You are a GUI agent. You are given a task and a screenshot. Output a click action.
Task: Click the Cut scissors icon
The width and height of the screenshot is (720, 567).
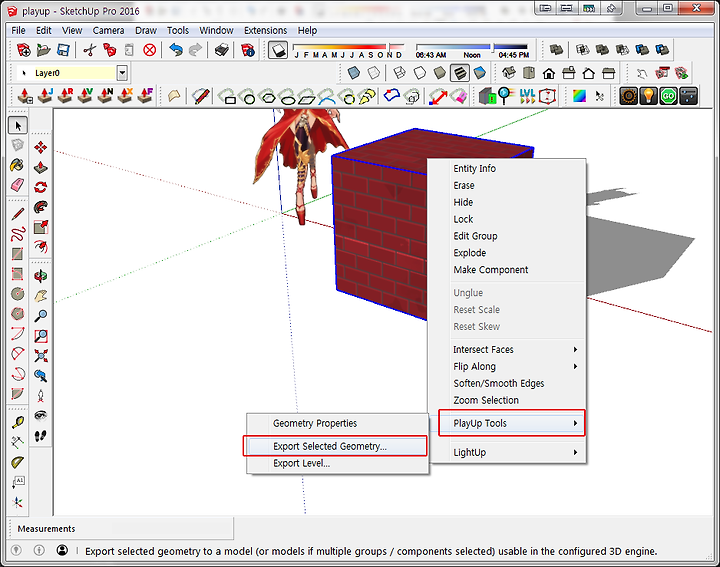tap(90, 50)
